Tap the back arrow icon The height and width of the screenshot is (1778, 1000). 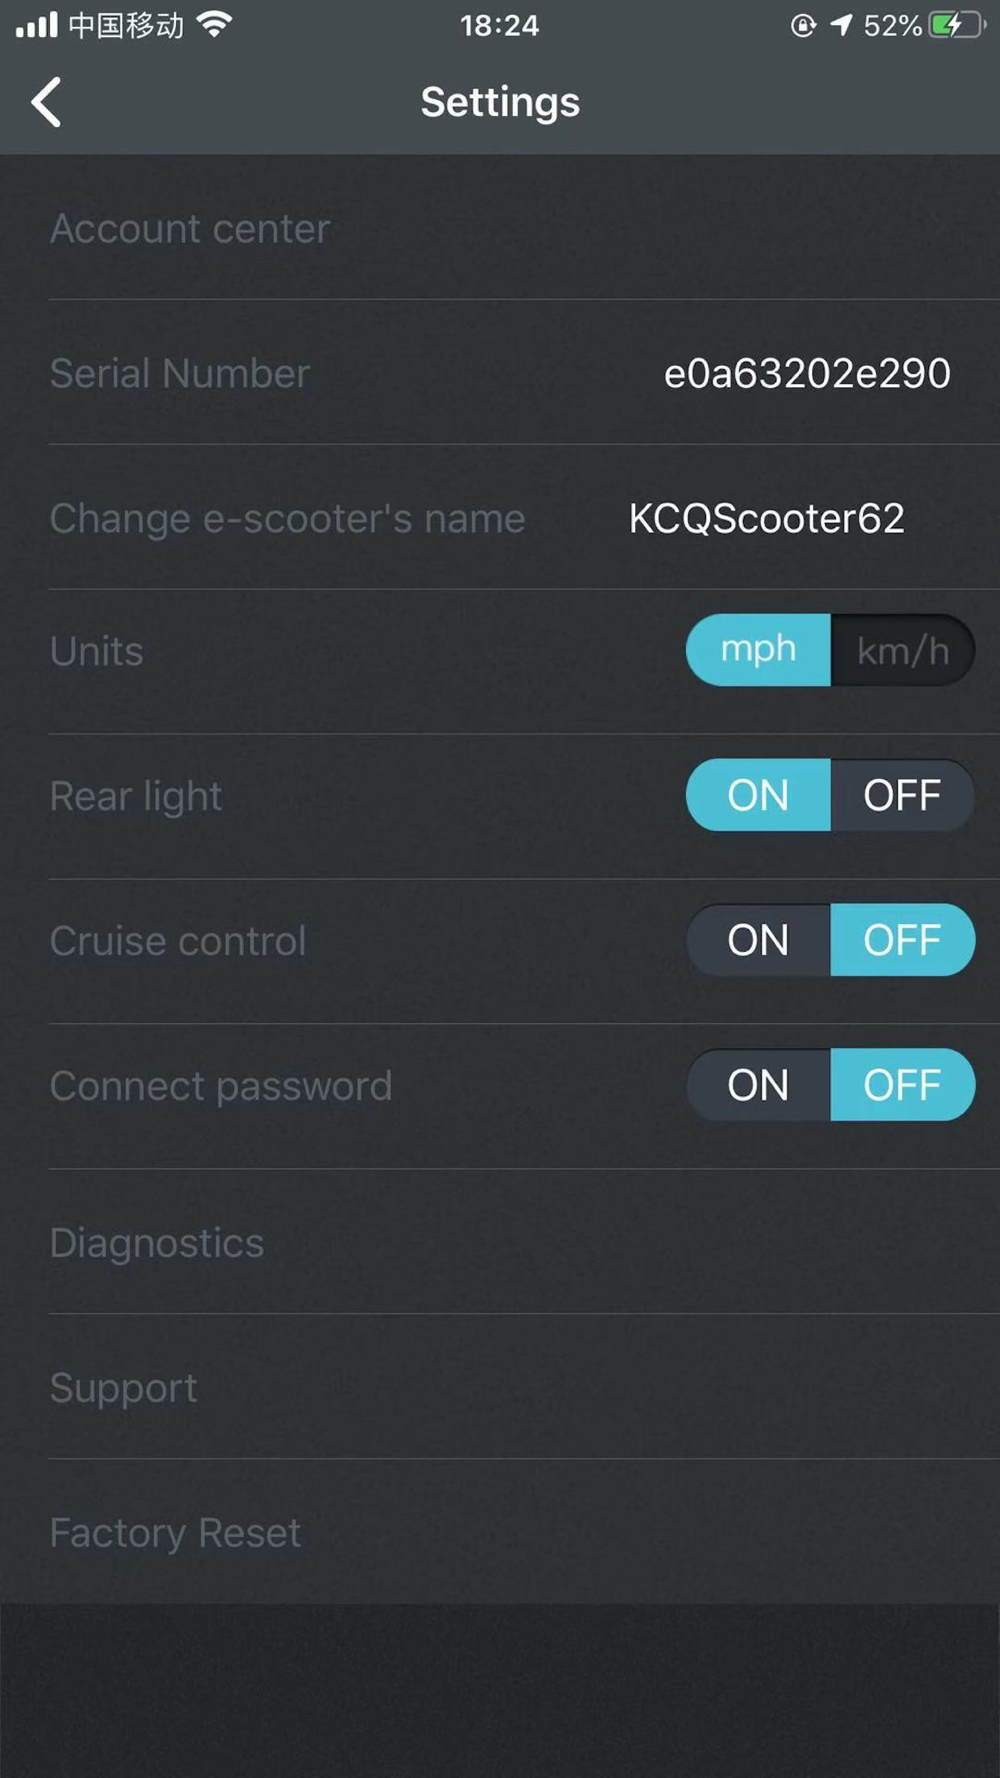tap(46, 102)
